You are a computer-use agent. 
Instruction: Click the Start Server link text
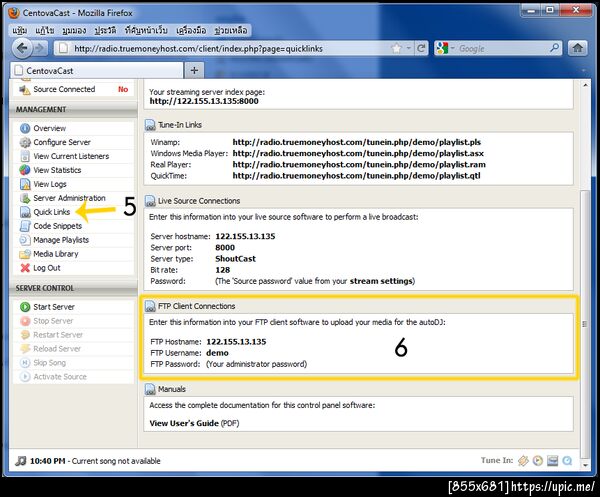coord(54,307)
